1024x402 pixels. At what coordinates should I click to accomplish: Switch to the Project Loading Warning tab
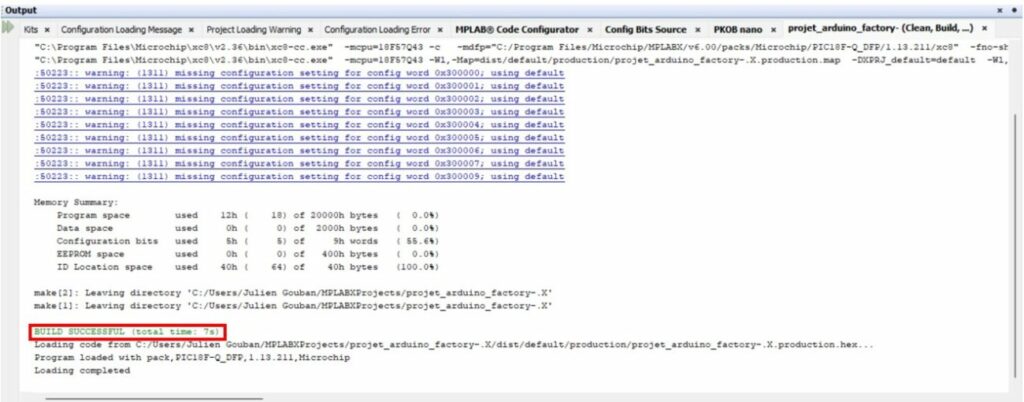pos(253,30)
